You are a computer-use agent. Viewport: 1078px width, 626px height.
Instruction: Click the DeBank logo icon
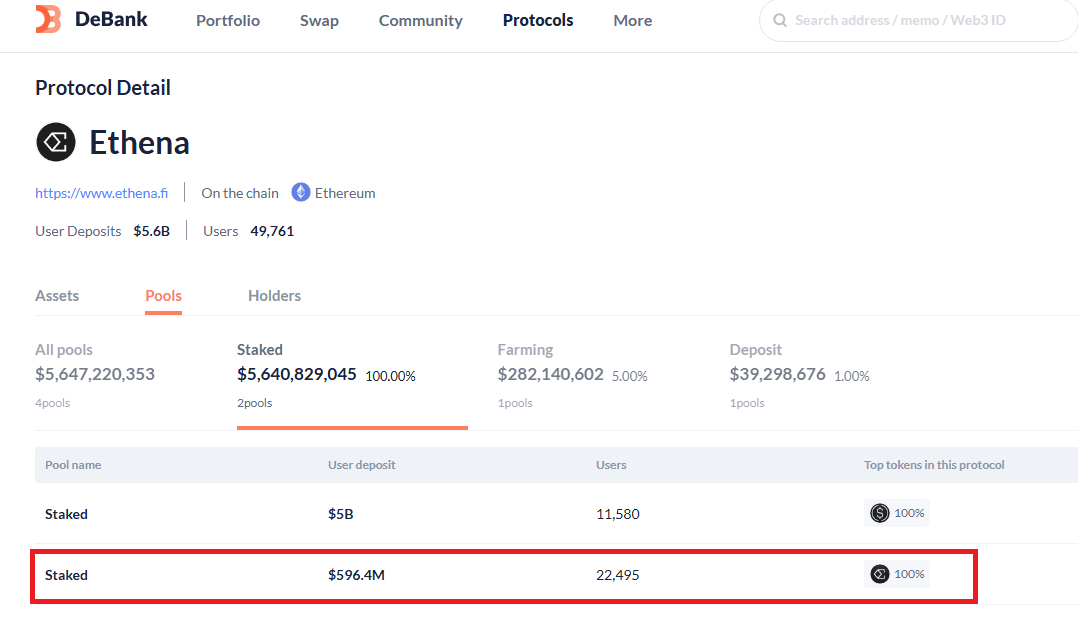(x=48, y=19)
